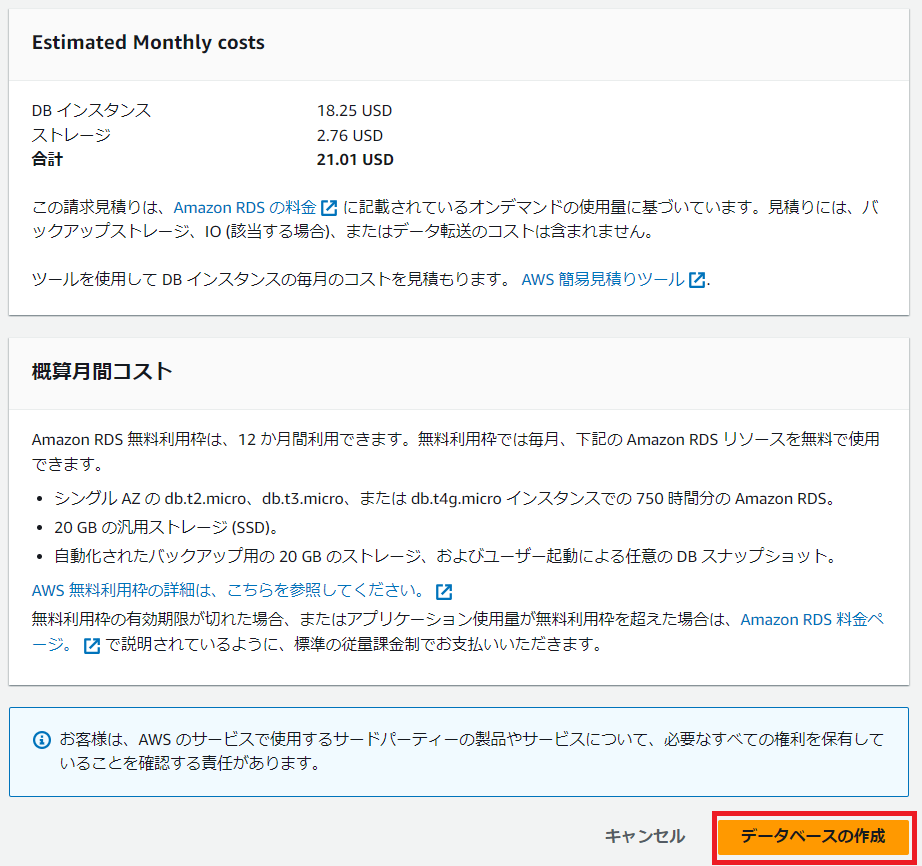Image resolution: width=922 pixels, height=866 pixels.
Task: Click the 18.25 USD instance cost value
Action: (x=355, y=111)
